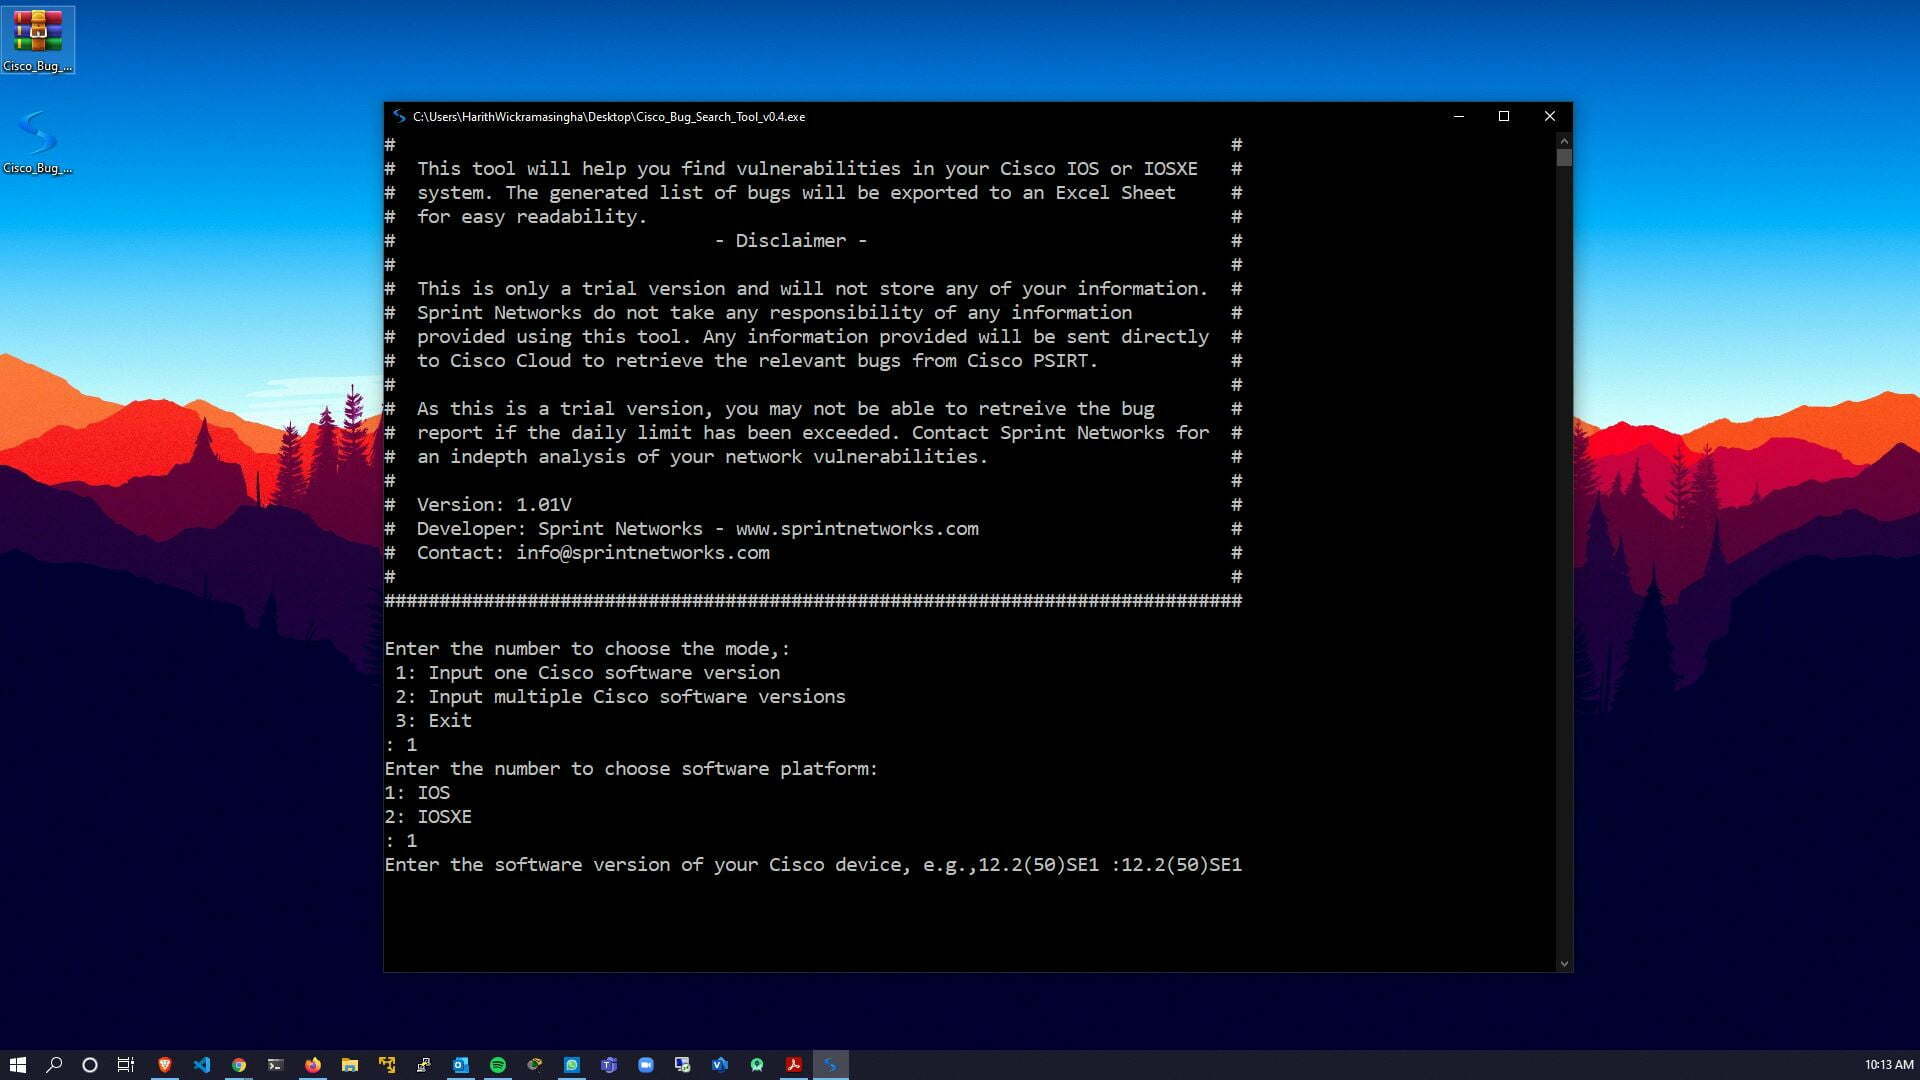Open File Explorer from taskbar

tap(349, 1065)
